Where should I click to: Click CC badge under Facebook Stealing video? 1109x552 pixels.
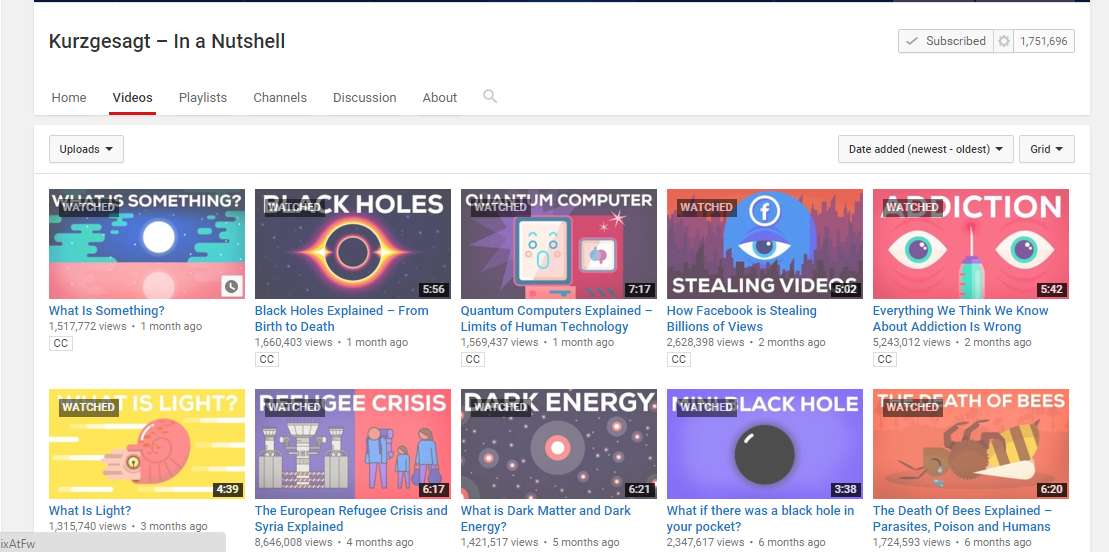click(679, 360)
